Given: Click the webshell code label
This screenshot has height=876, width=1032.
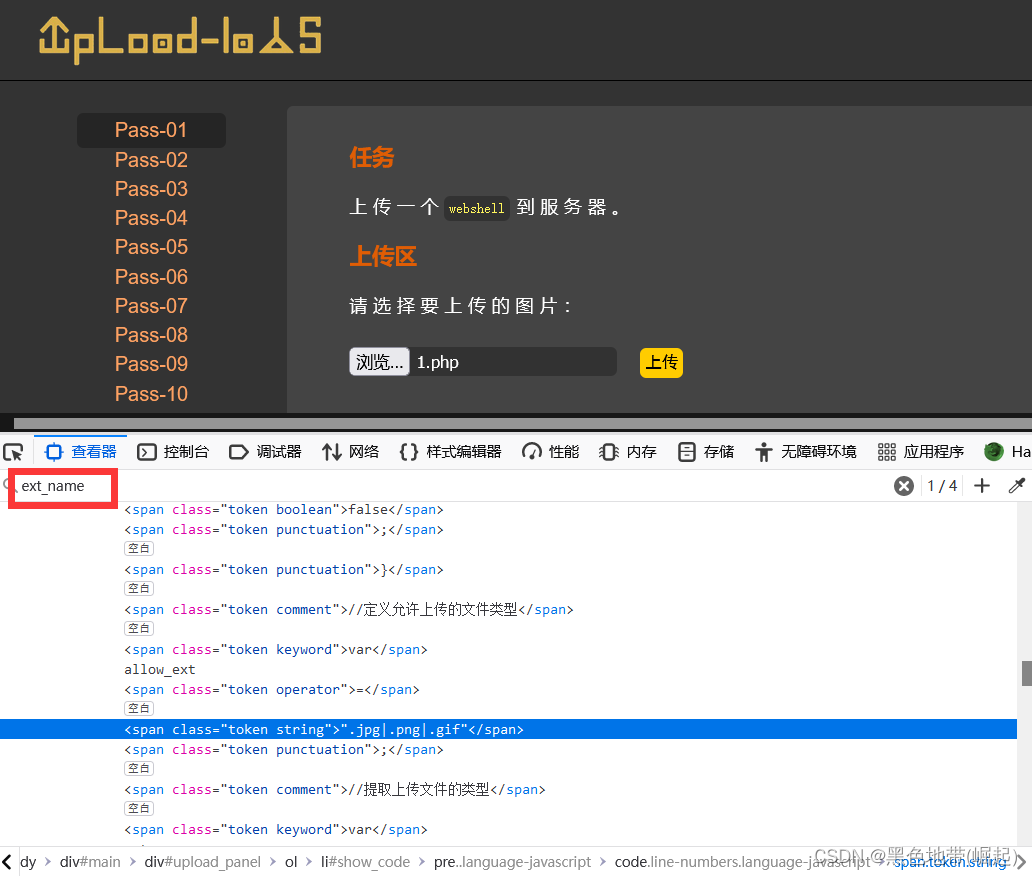Looking at the screenshot, I should click(x=477, y=209).
